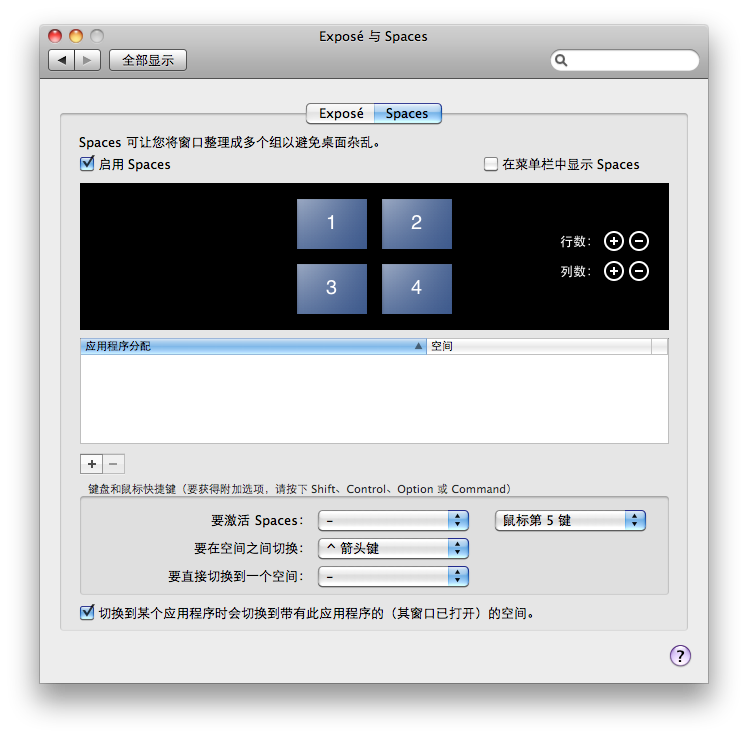Switch to the Exposé tab
The width and height of the screenshot is (748, 738).
tap(341, 114)
